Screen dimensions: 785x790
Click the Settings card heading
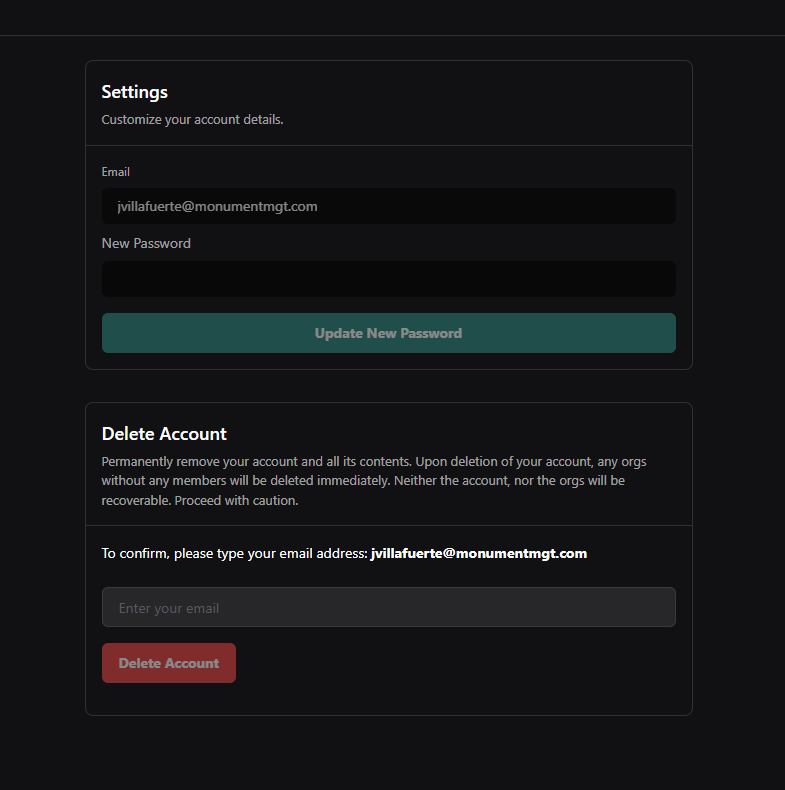(x=135, y=92)
